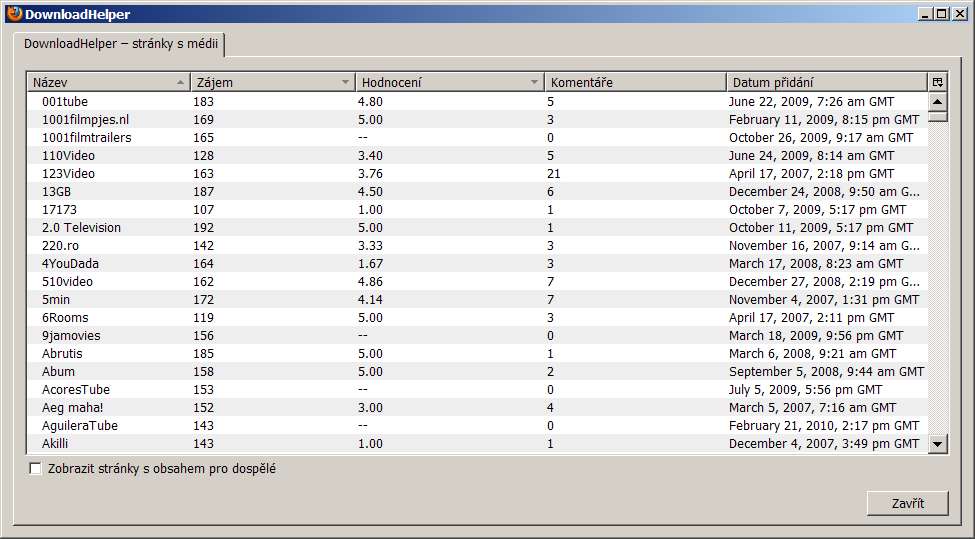Select the 6Rooms row
Viewport: 975px width, 539px height.
point(478,318)
